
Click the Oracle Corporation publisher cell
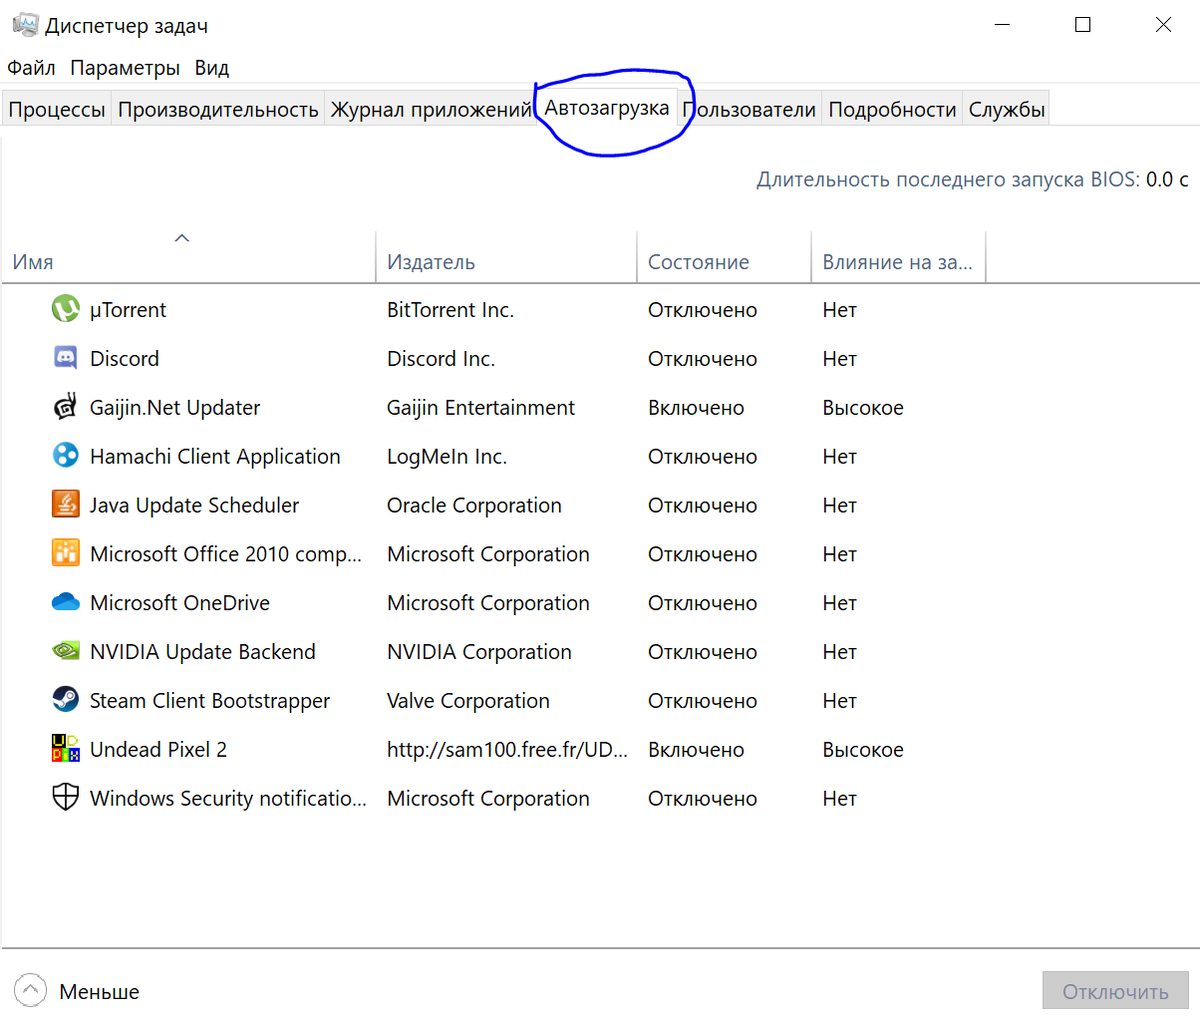474,505
